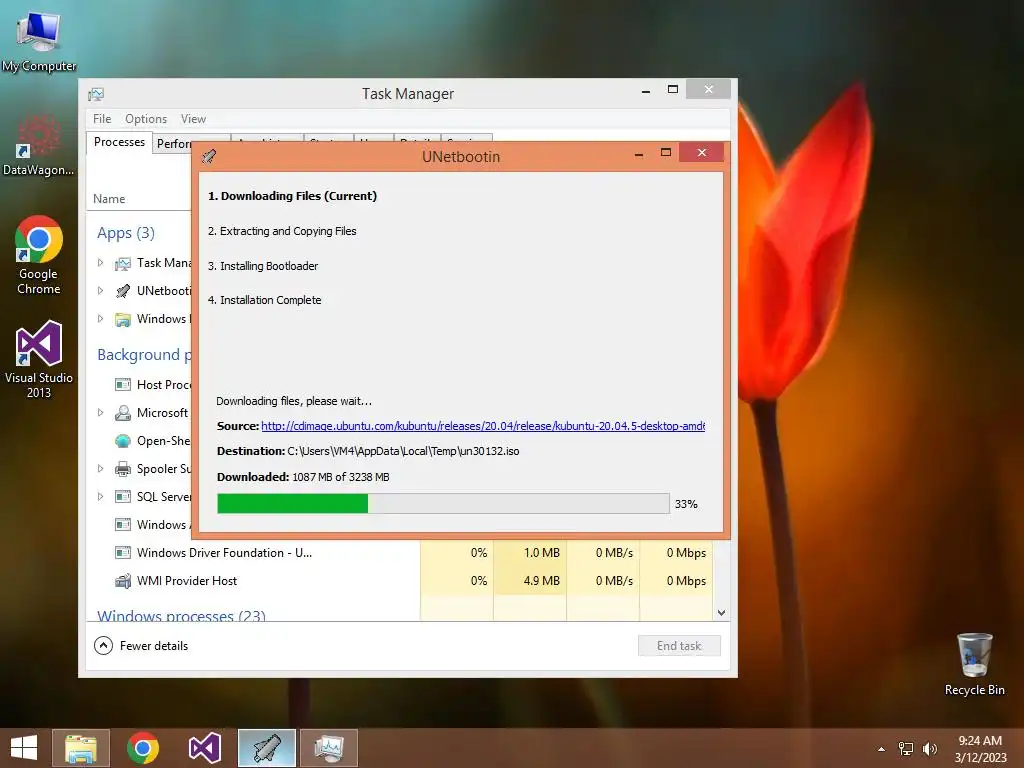Open File Explorer from the taskbar
The image size is (1024, 768).
pos(80,748)
